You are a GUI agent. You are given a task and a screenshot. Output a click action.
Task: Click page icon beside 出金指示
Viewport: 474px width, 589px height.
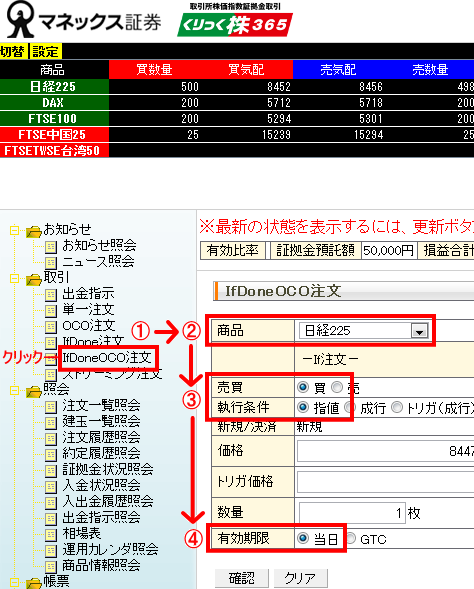coord(51,295)
